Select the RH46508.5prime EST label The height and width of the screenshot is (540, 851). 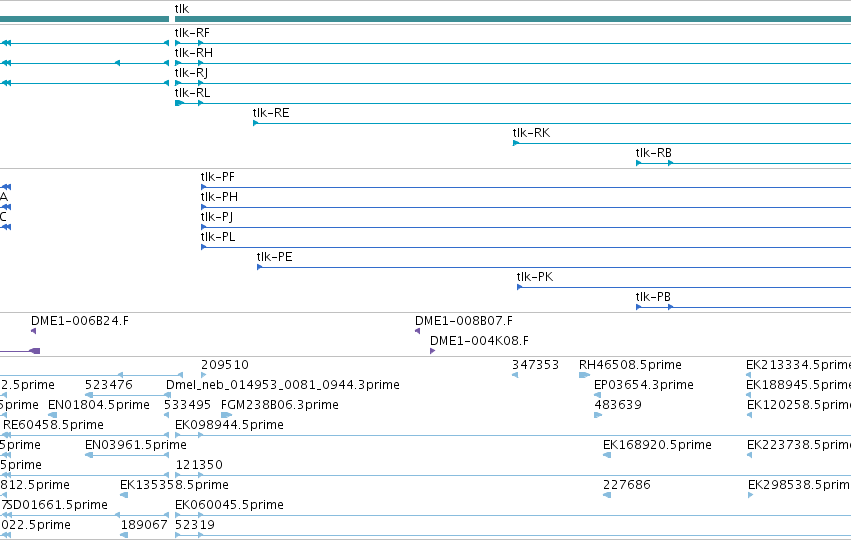(x=630, y=365)
